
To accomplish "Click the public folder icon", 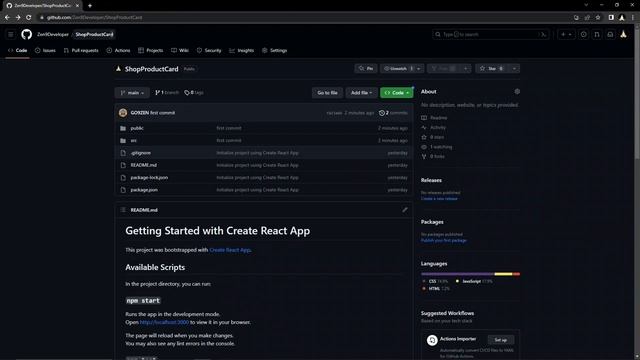I will (123, 128).
